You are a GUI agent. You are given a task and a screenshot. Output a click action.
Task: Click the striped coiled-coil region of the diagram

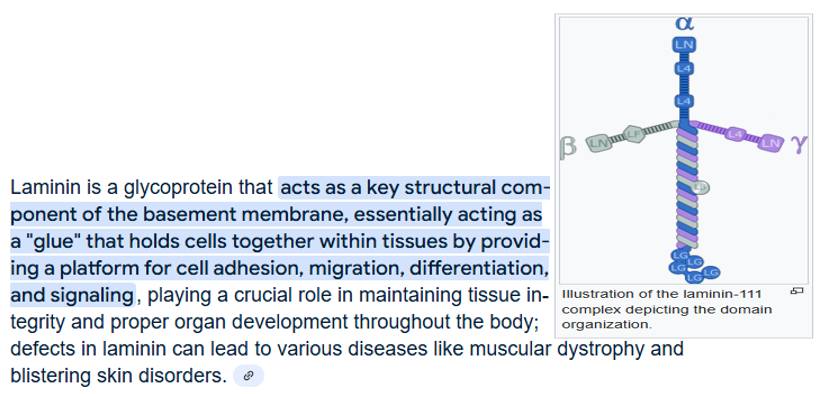point(685,189)
